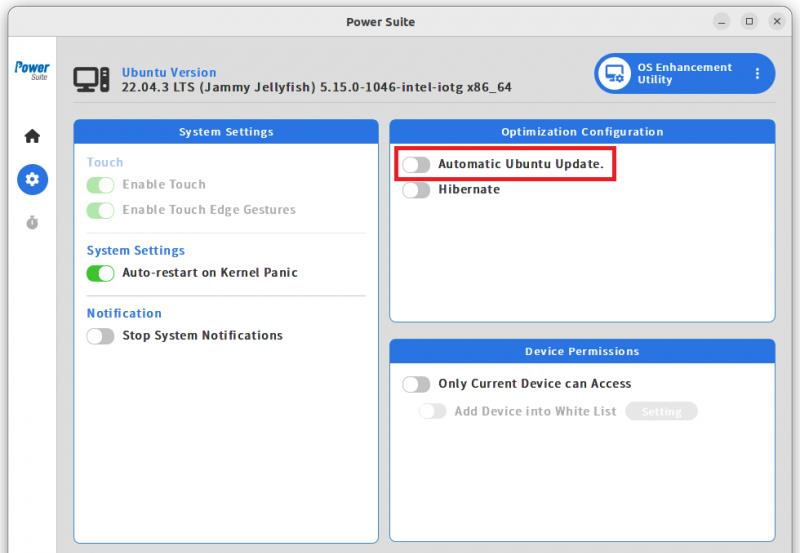Open the stopwatch timer sidebar icon
800x553 pixels.
[x=32, y=222]
